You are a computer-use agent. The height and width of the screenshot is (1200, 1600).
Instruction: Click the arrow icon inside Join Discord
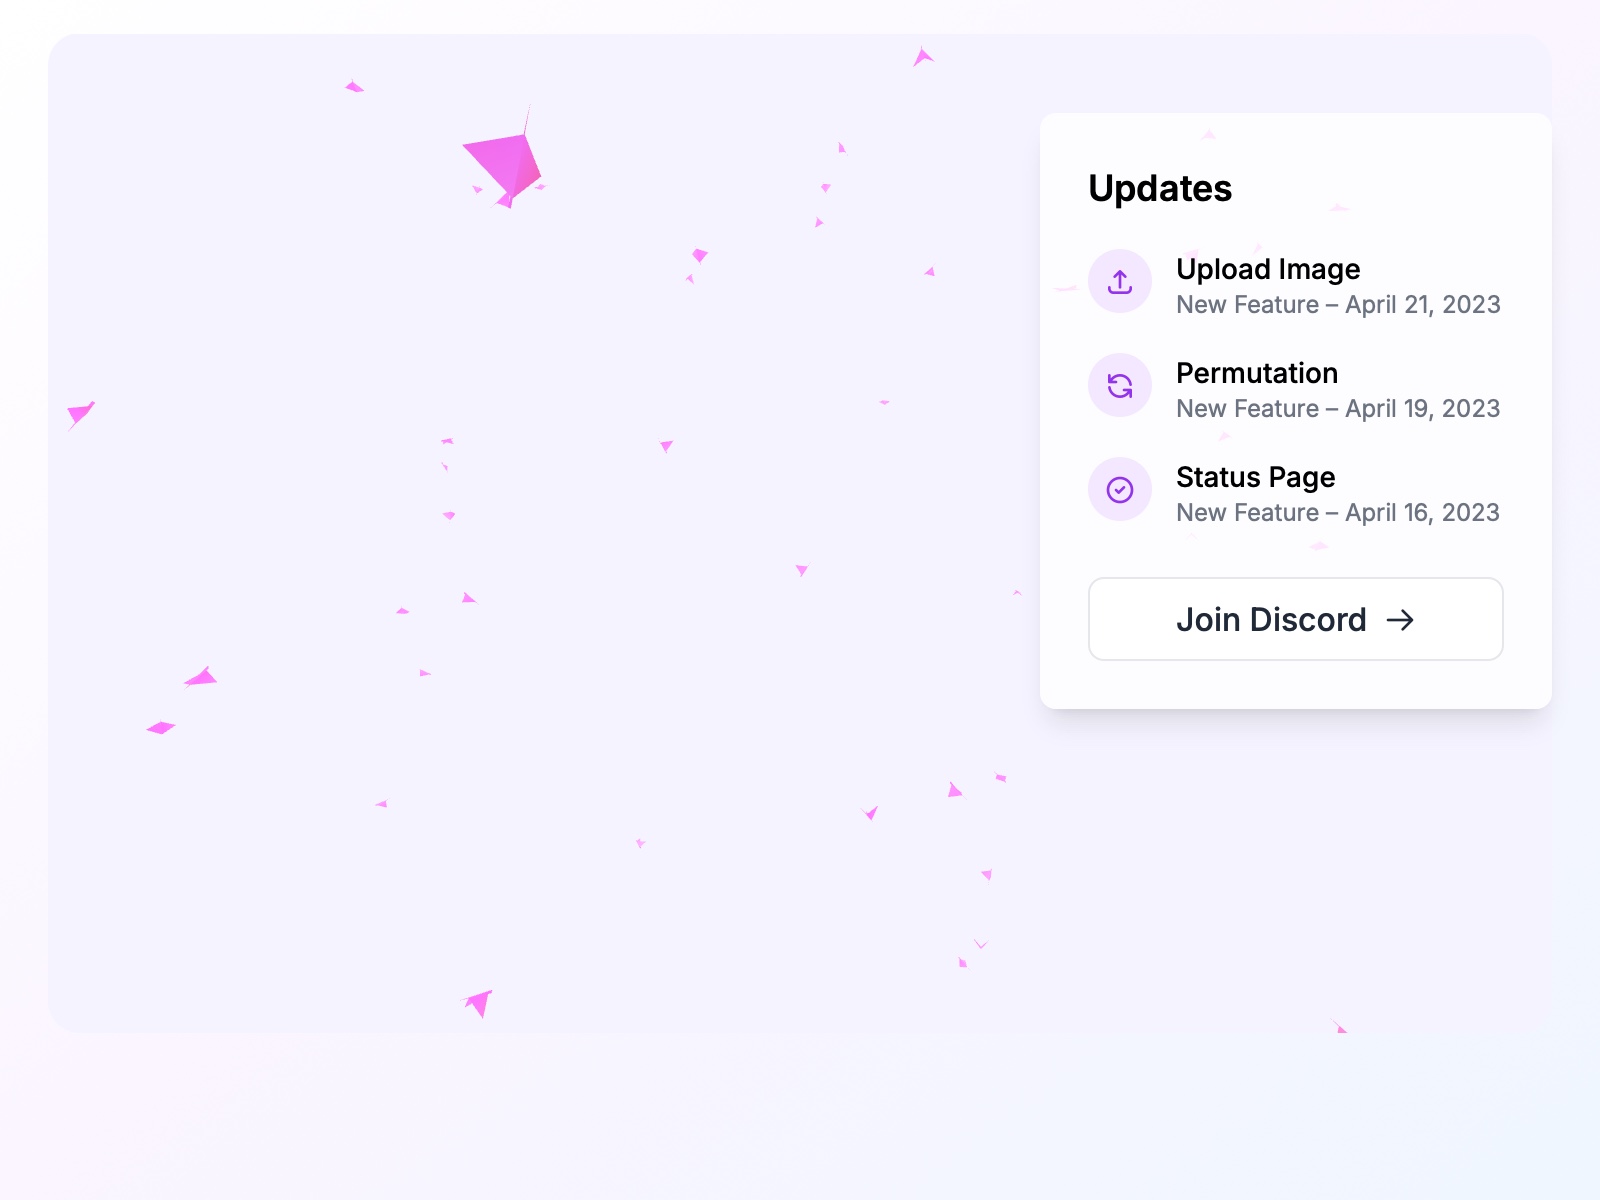(x=1402, y=620)
